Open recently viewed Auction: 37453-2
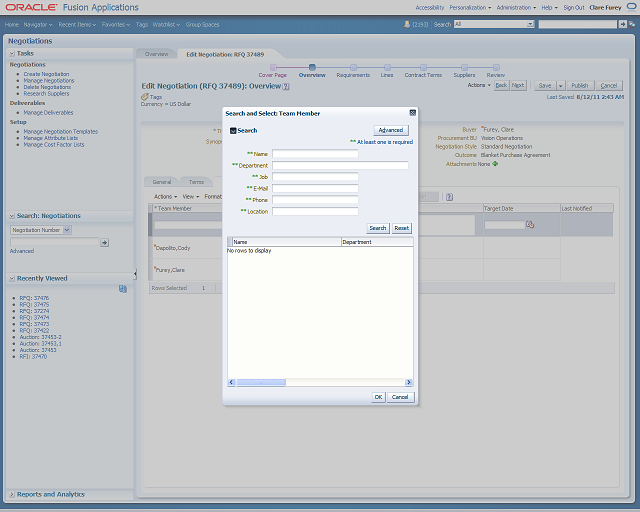This screenshot has height=512, width=640. click(41, 337)
